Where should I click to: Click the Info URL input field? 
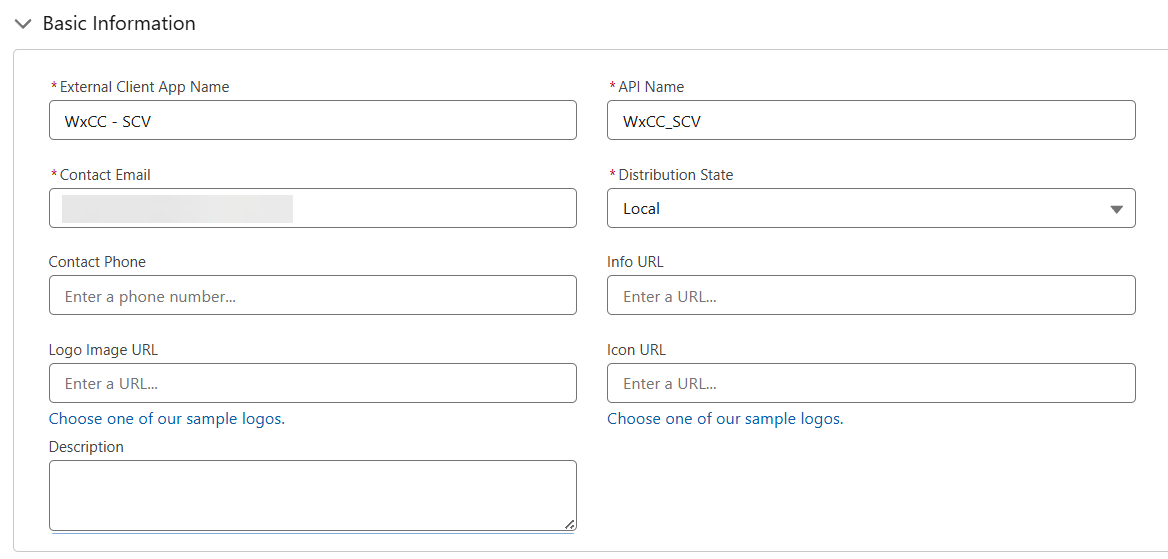(871, 295)
